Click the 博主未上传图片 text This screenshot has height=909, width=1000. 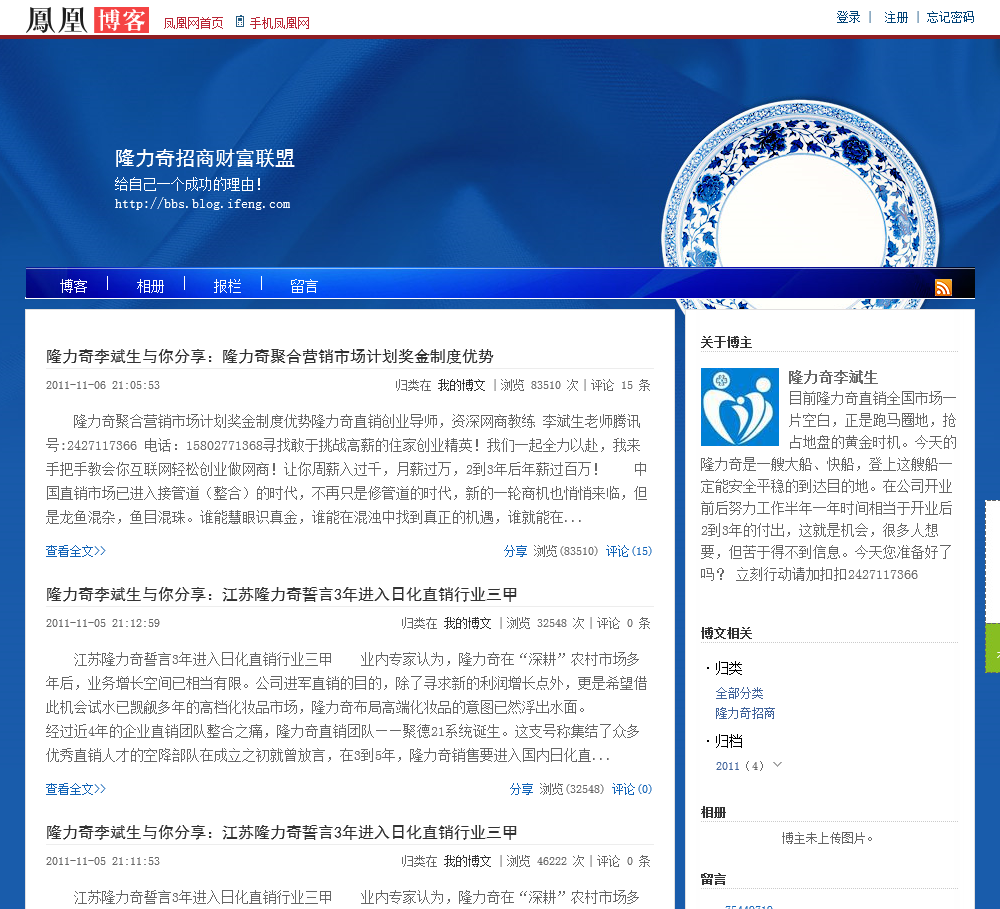(827, 838)
